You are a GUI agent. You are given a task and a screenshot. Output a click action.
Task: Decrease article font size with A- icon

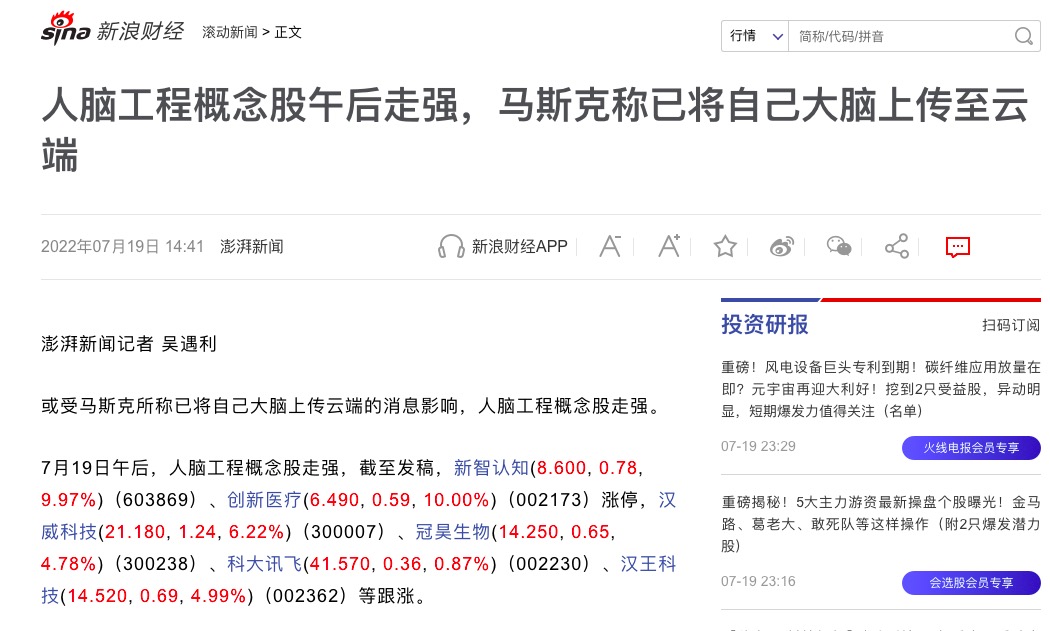[609, 247]
